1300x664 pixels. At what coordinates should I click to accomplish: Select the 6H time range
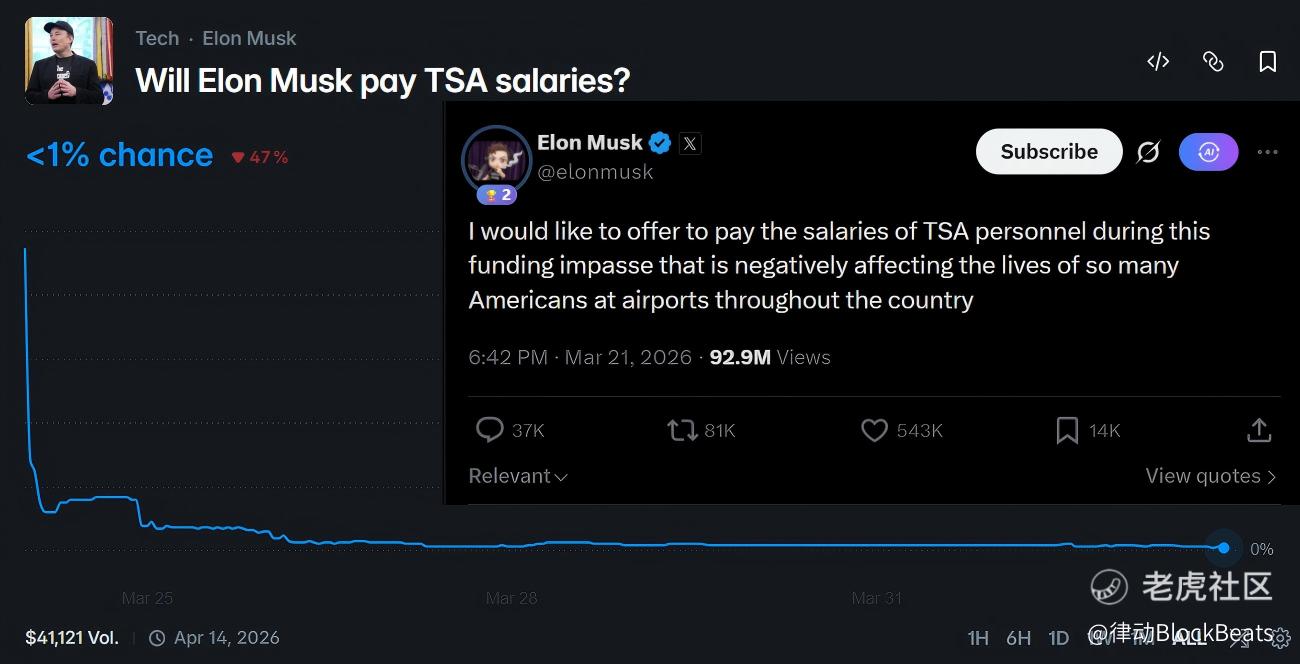1018,638
